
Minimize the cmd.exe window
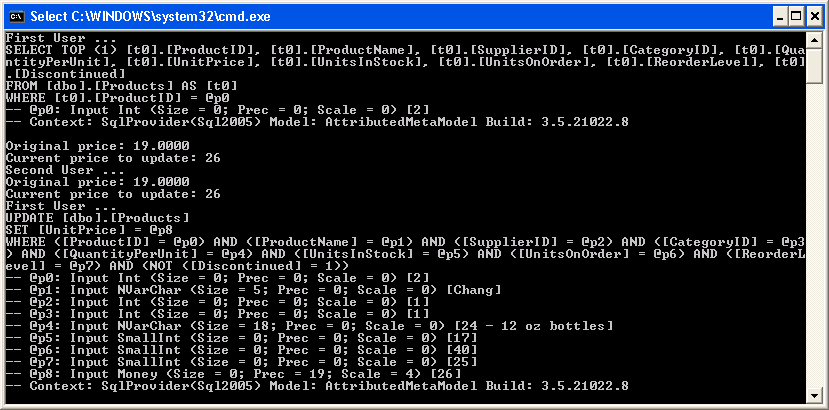point(780,17)
